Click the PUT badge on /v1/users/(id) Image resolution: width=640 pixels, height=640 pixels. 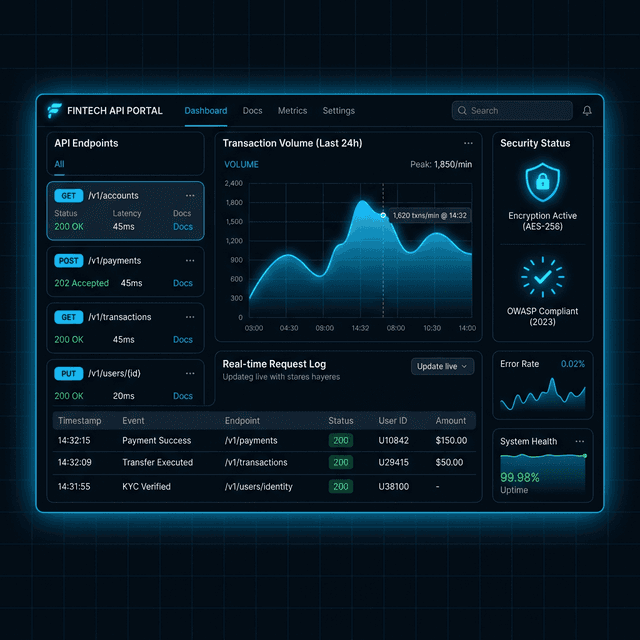(69, 373)
